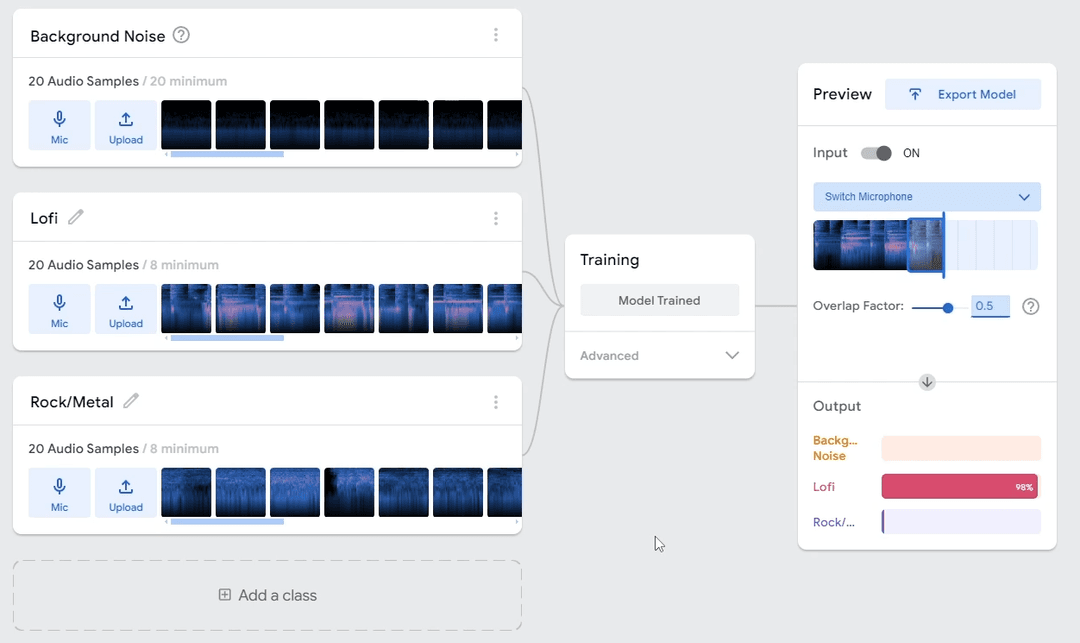Click the pencil icon next to Rock/Metal

pos(131,401)
